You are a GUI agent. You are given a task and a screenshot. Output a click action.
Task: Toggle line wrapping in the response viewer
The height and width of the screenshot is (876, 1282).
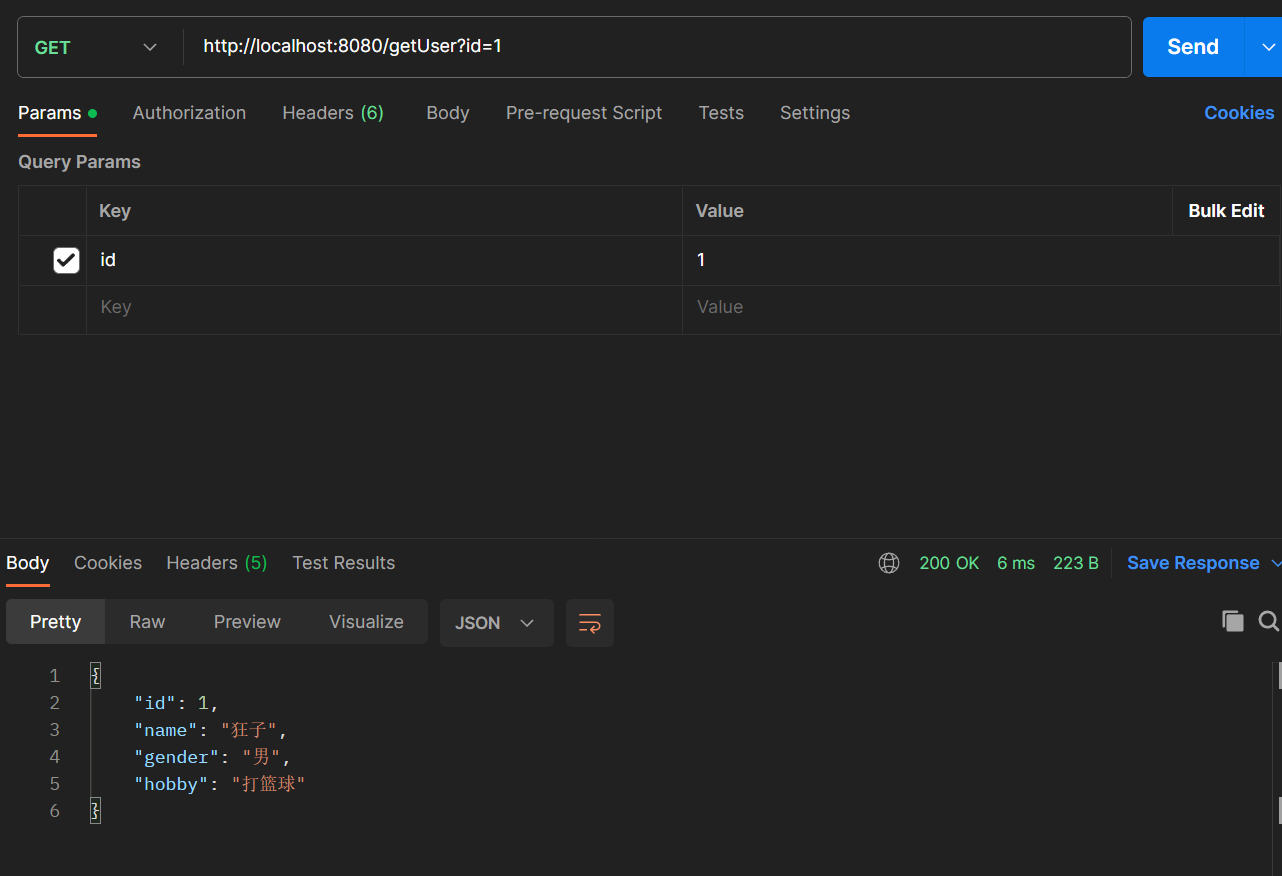589,622
